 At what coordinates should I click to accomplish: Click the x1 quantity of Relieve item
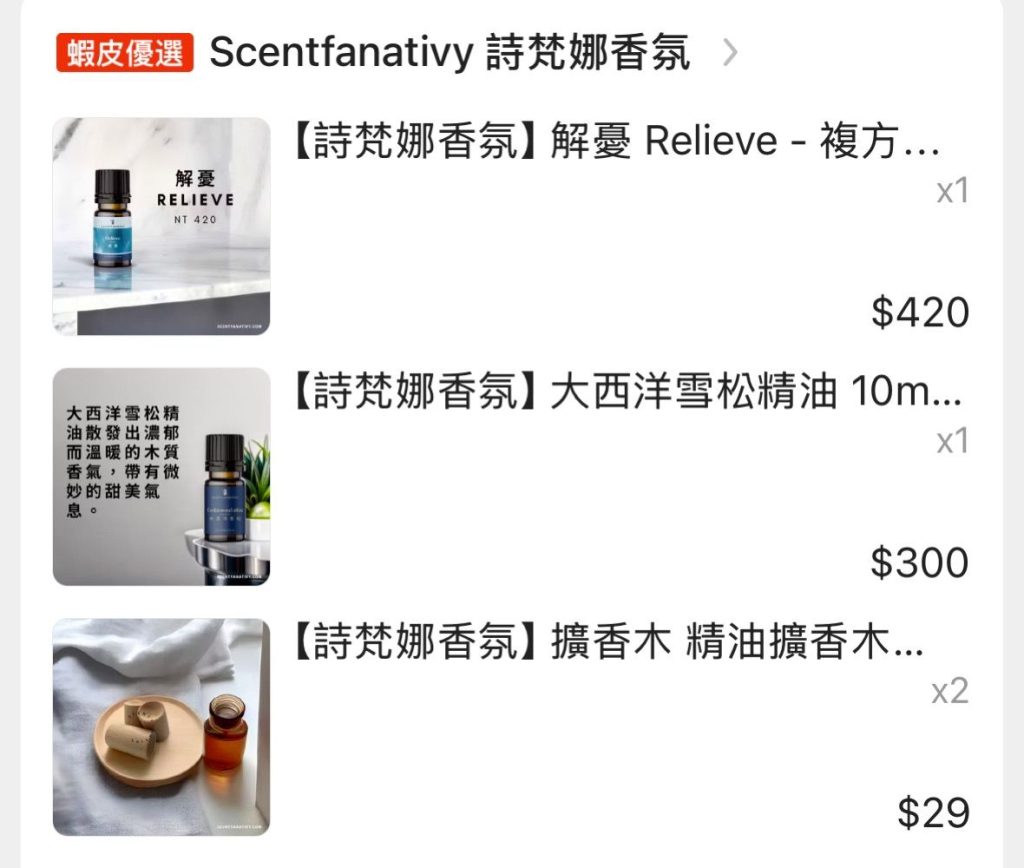coord(953,191)
